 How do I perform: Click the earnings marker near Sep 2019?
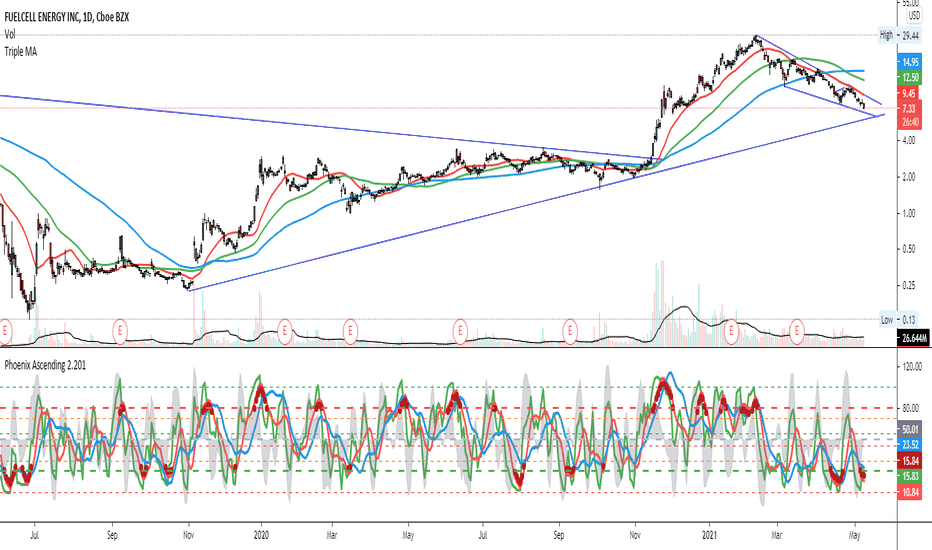121,329
